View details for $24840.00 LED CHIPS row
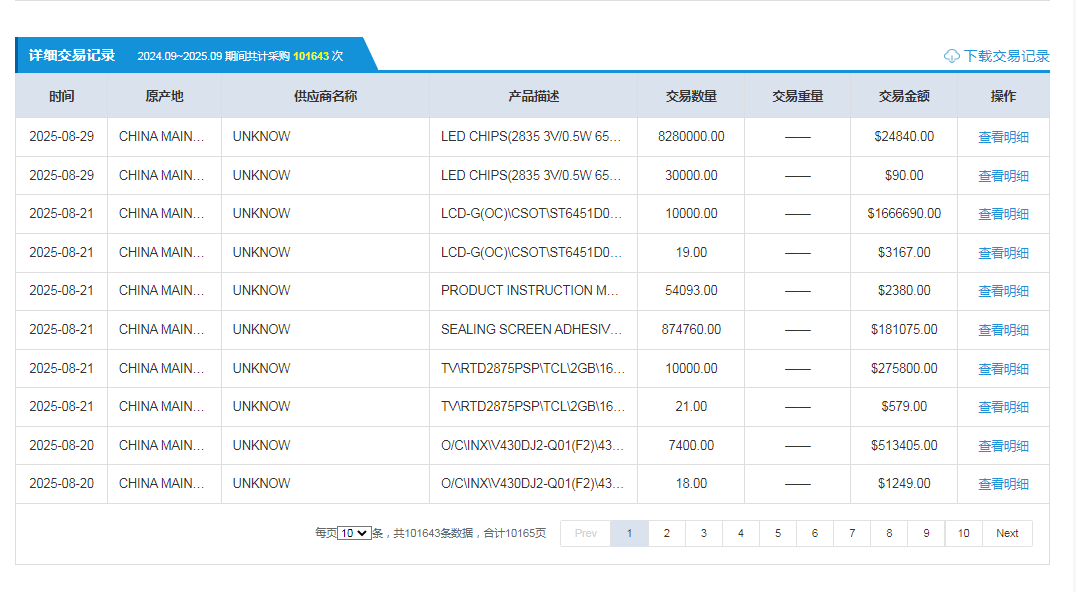The height and width of the screenshot is (592, 1076). pos(1003,138)
